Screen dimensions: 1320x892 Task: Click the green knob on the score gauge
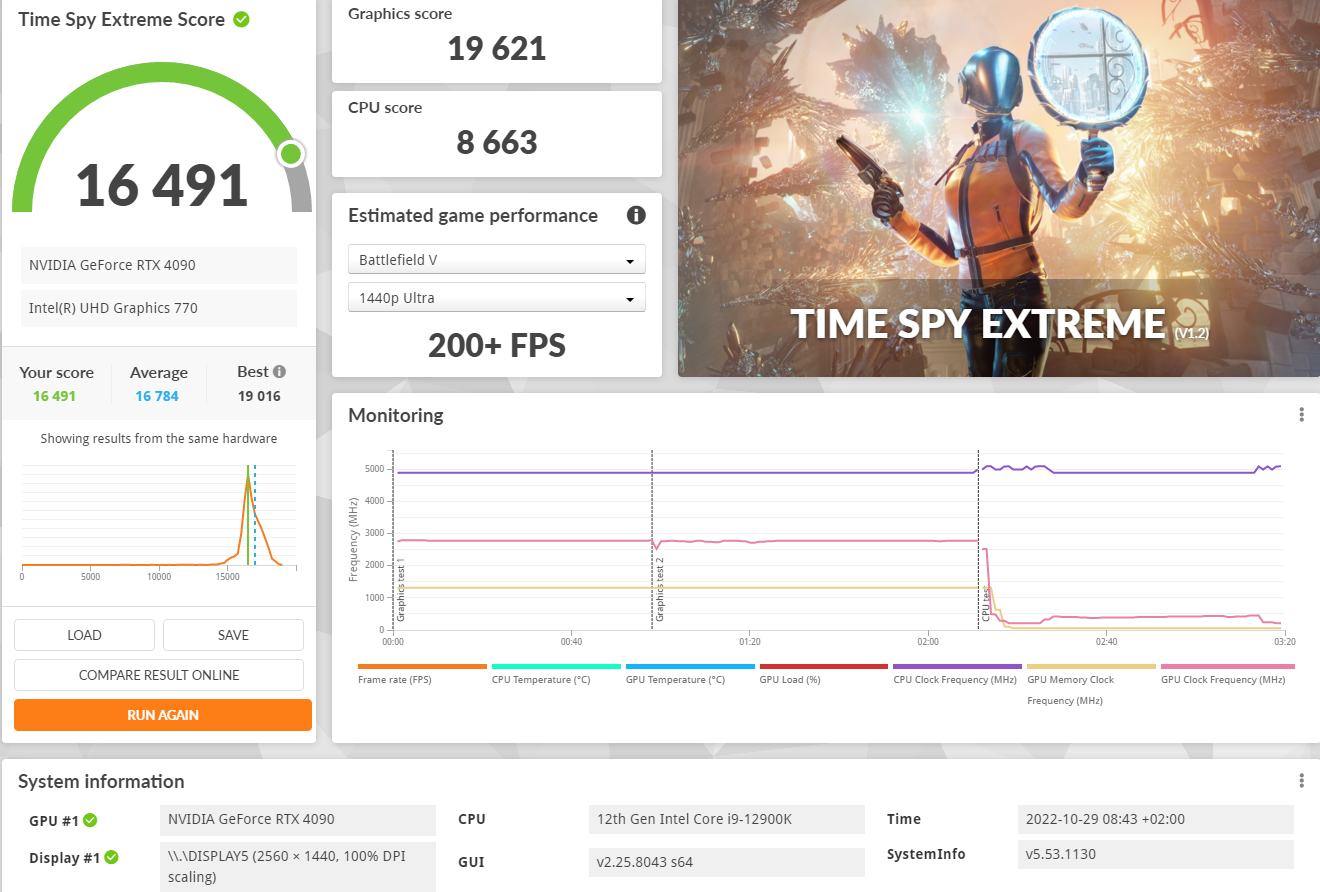[291, 154]
